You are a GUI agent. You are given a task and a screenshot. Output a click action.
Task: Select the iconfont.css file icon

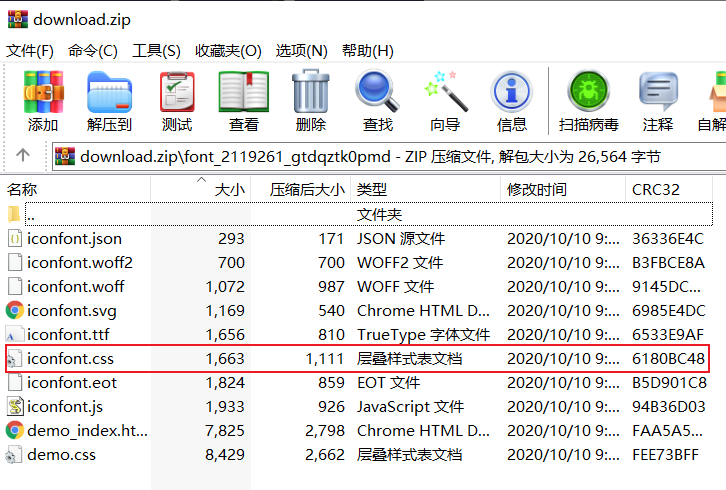[x=14, y=358]
